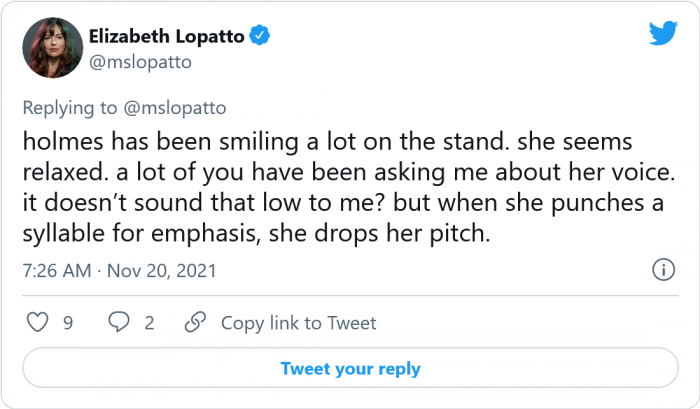Screen dimensions: 700x409
Task: Click the like count number 9
Action: point(67,322)
